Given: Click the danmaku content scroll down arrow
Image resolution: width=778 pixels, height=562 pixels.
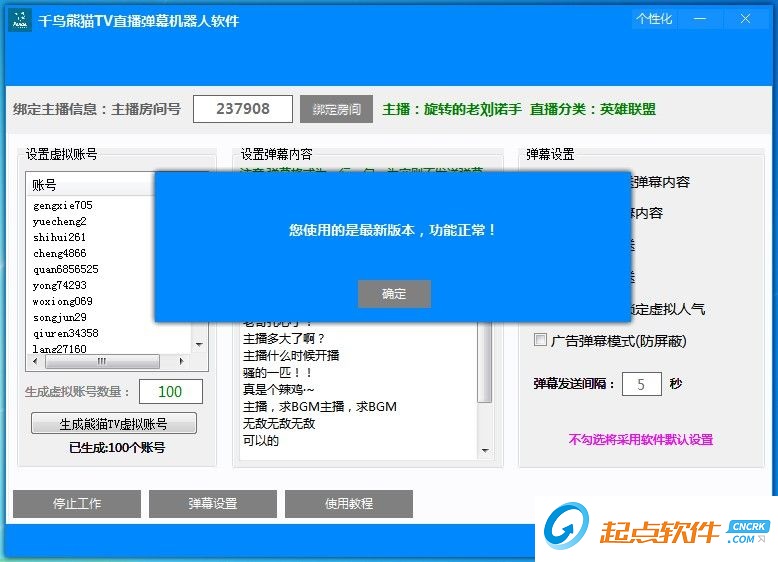Looking at the screenshot, I should tap(485, 450).
